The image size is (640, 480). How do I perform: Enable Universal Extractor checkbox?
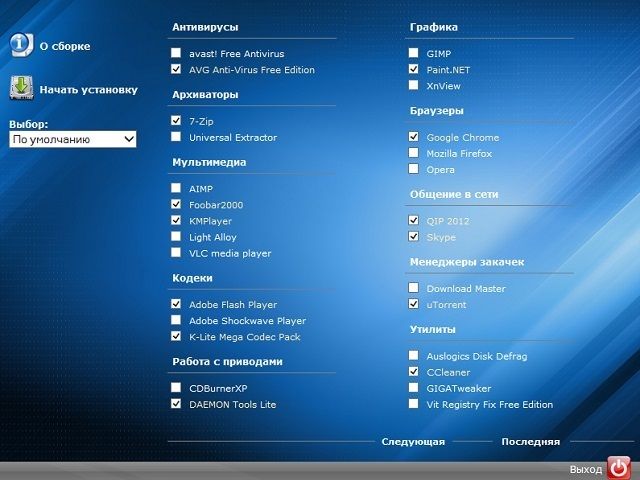[x=176, y=136]
